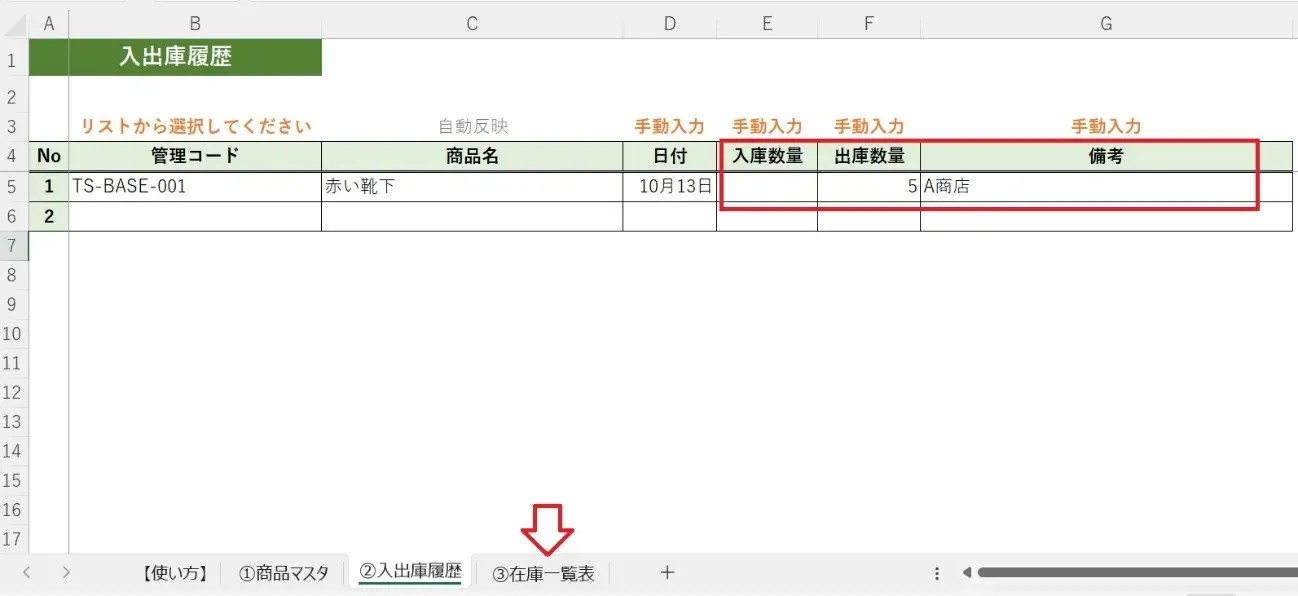Go to previous sheet tab arrow
The width and height of the screenshot is (1298, 596).
click(27, 573)
